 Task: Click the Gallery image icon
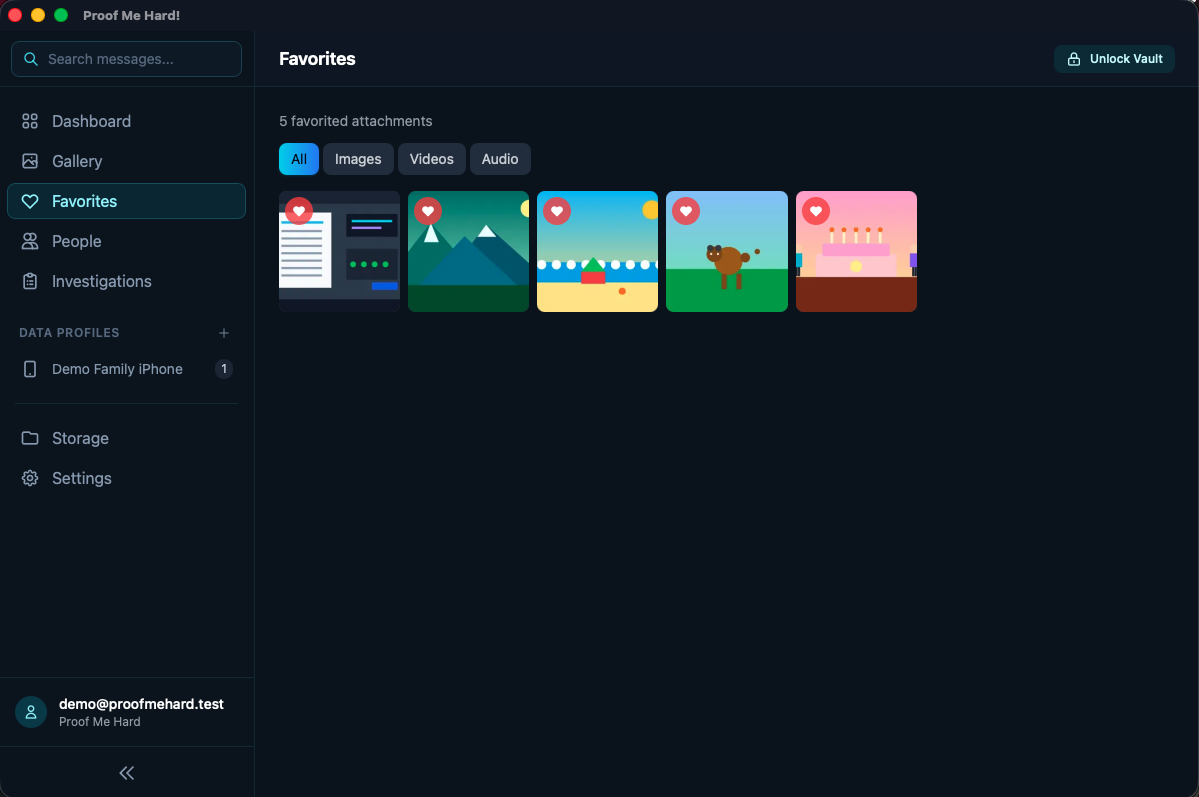[30, 161]
